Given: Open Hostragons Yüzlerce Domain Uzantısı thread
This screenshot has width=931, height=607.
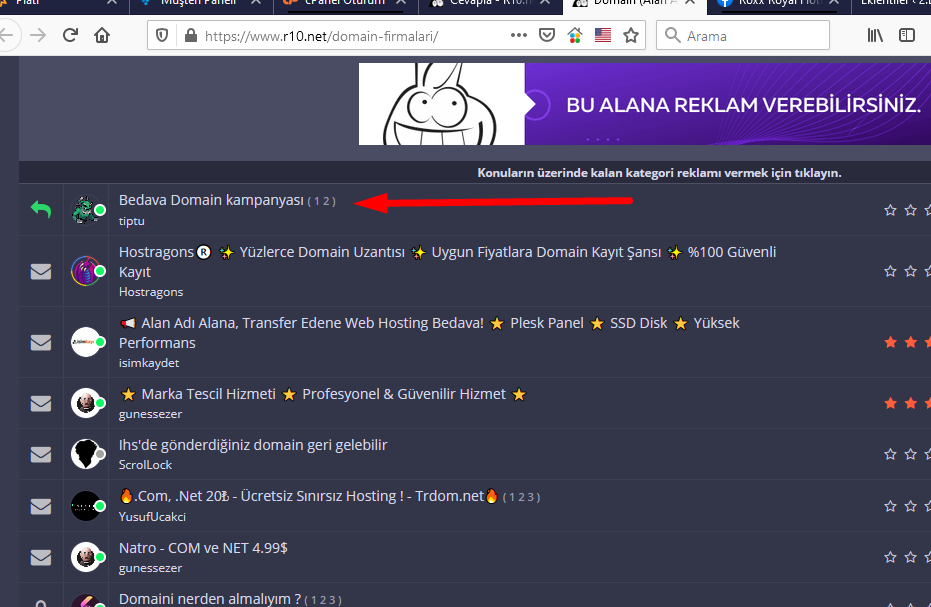Looking at the screenshot, I should coord(447,262).
